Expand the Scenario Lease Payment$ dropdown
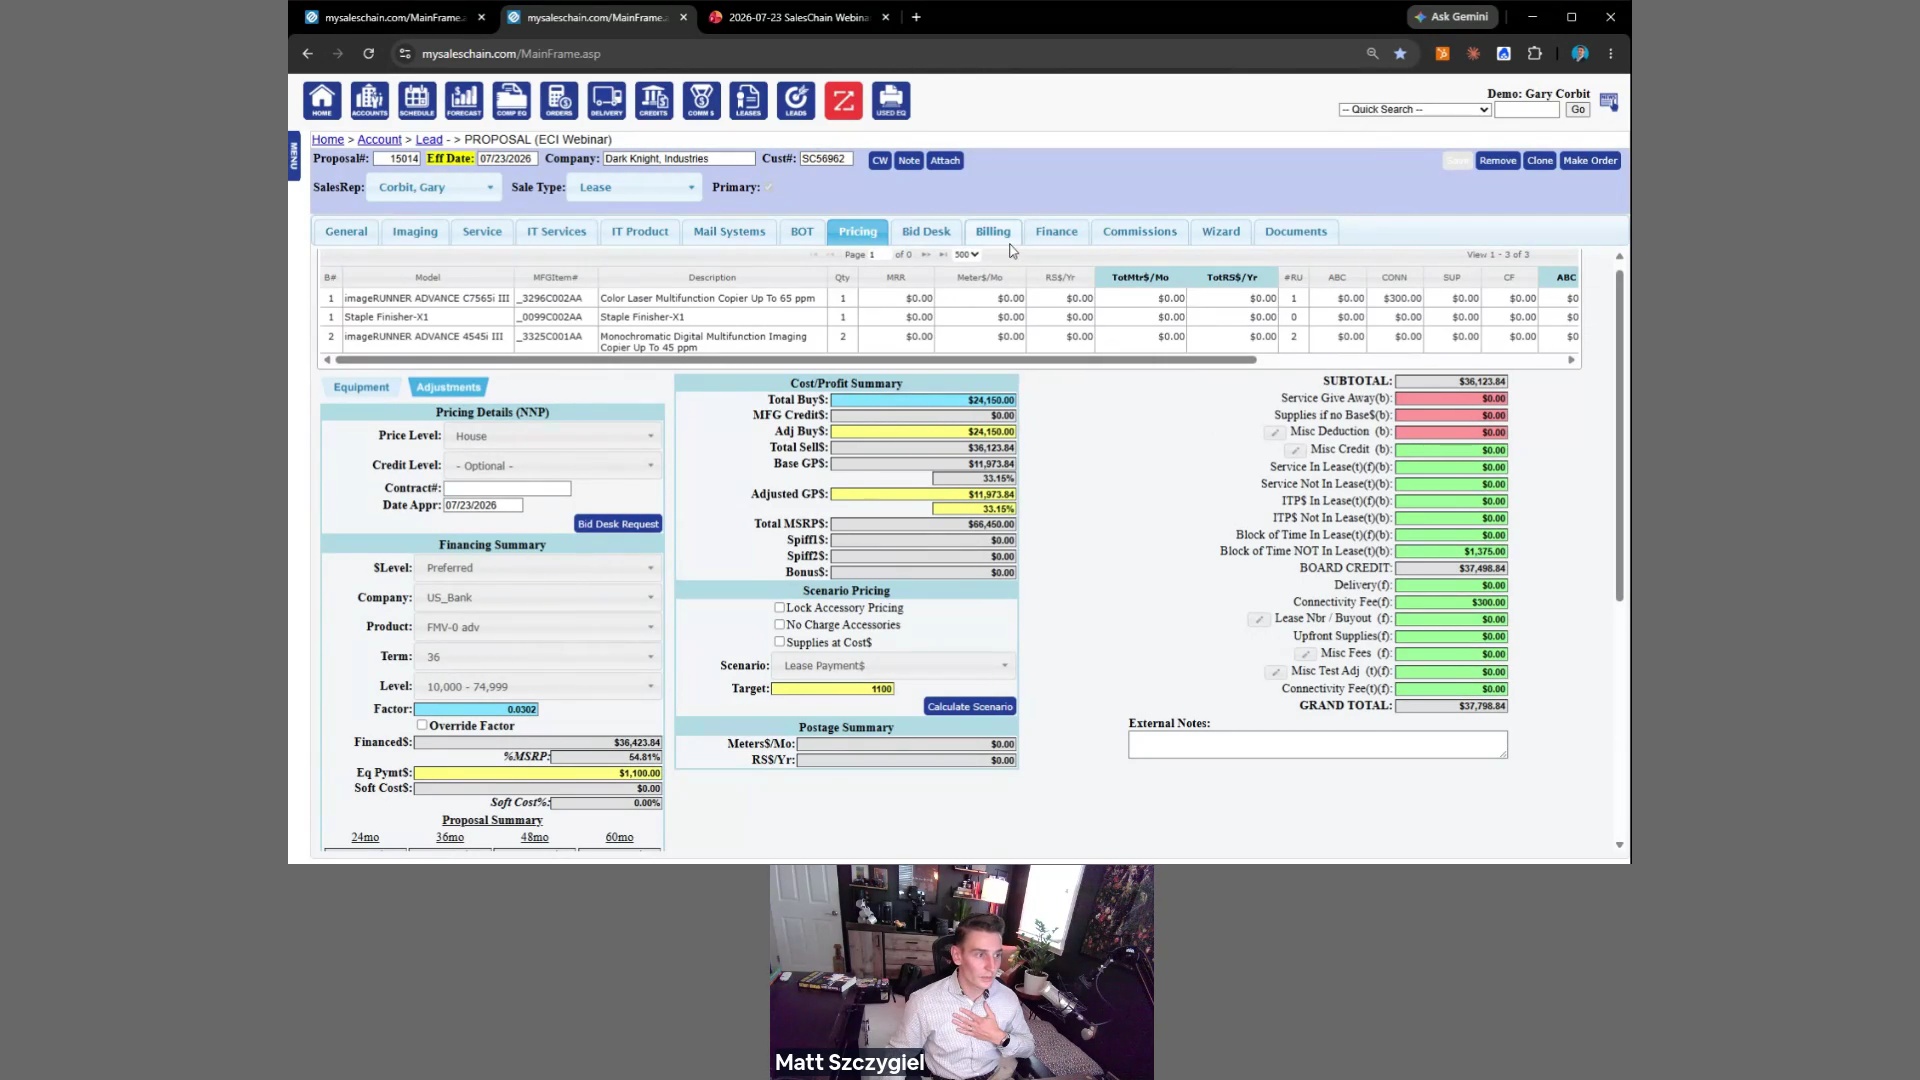Image resolution: width=1920 pixels, height=1080 pixels. pos(894,665)
